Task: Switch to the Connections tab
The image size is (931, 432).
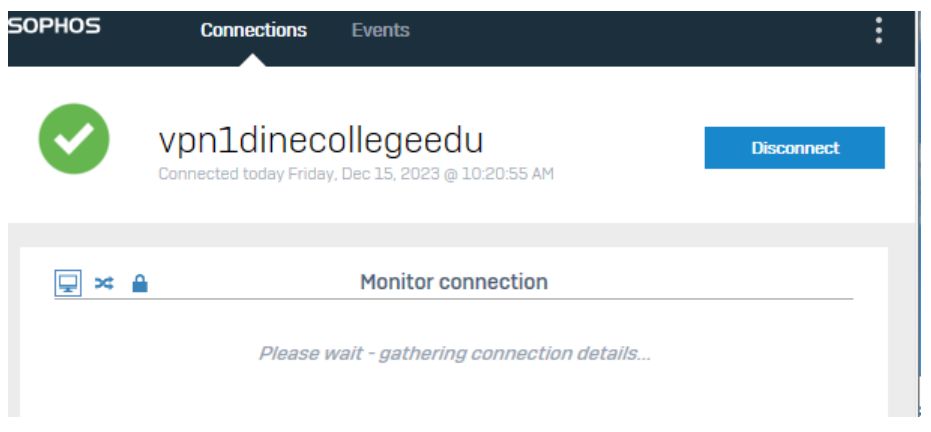Action: (254, 30)
